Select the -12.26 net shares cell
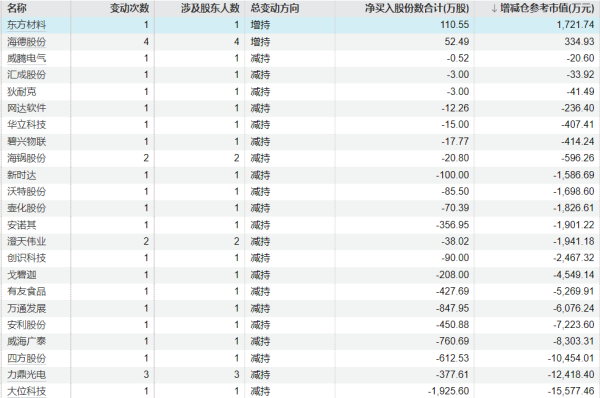Image resolution: width=600 pixels, height=398 pixels. 455,108
